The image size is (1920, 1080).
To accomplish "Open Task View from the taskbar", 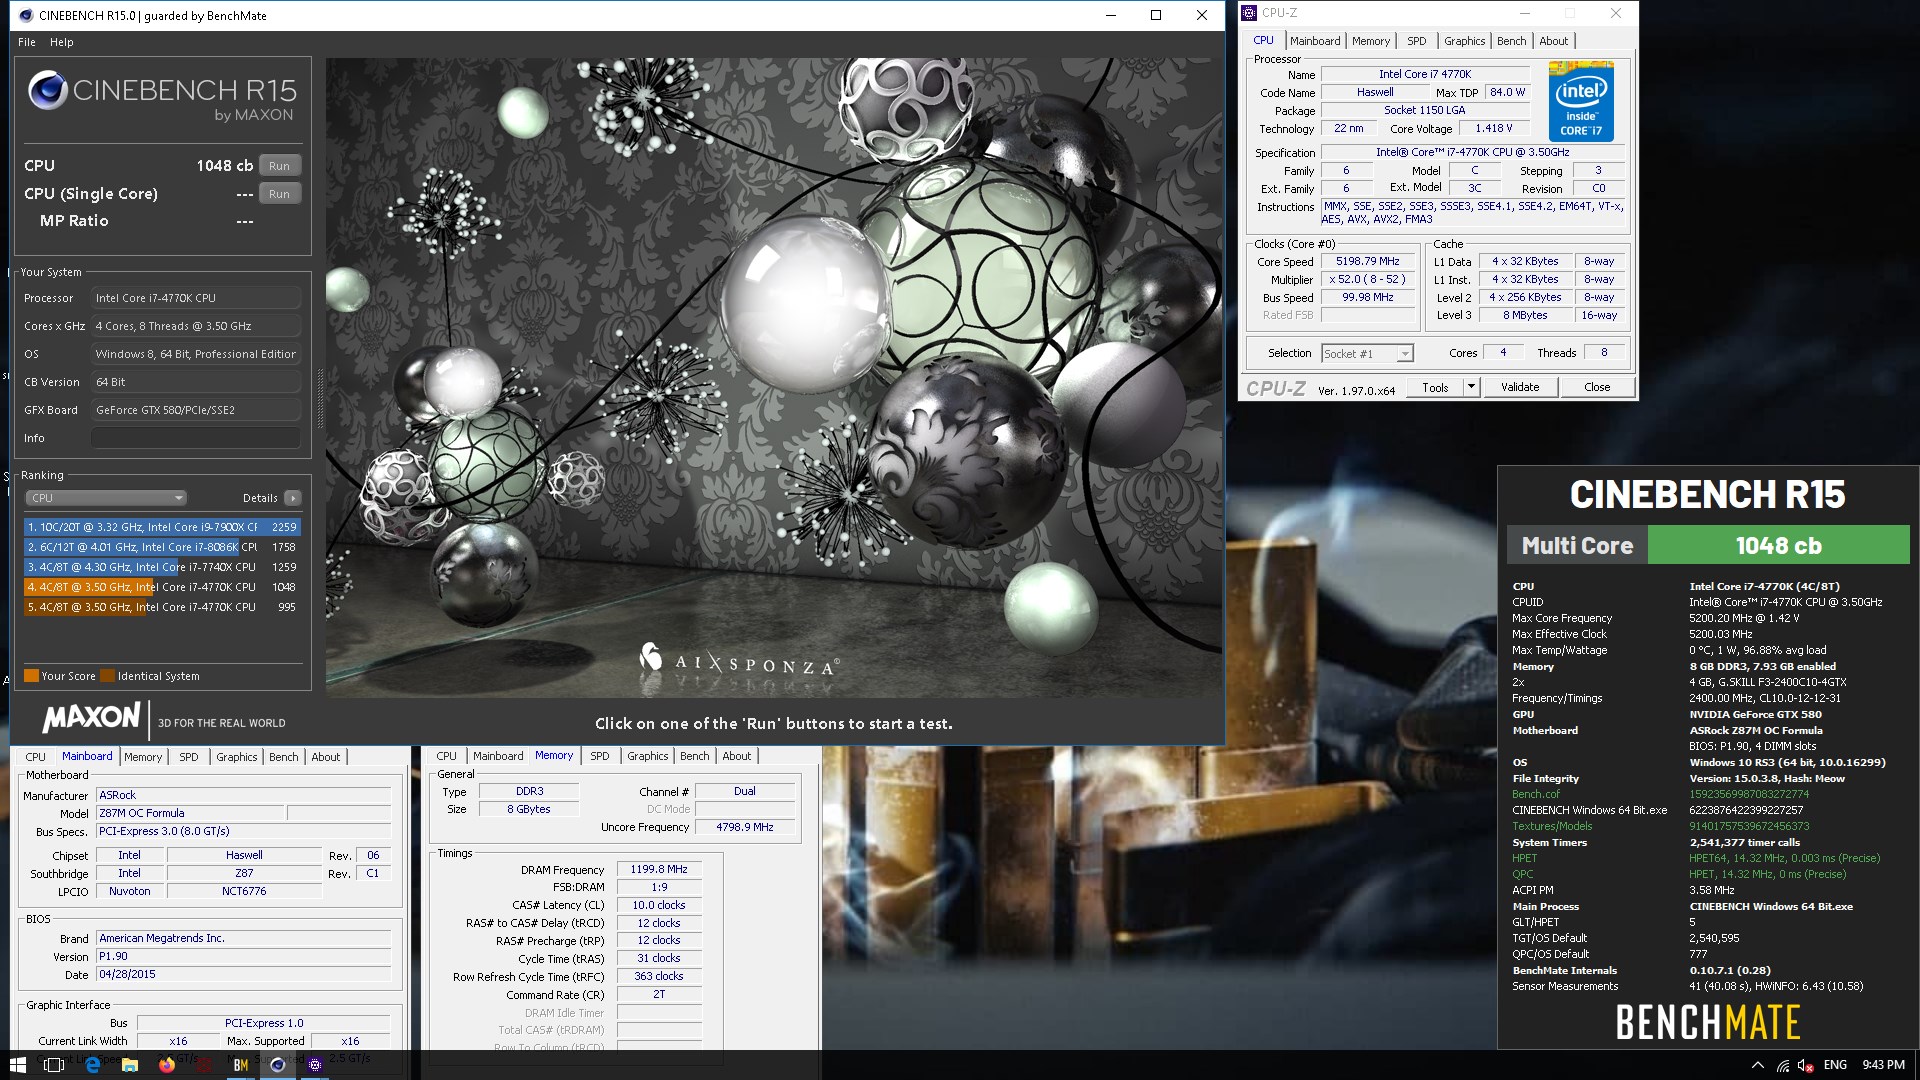I will (54, 1065).
